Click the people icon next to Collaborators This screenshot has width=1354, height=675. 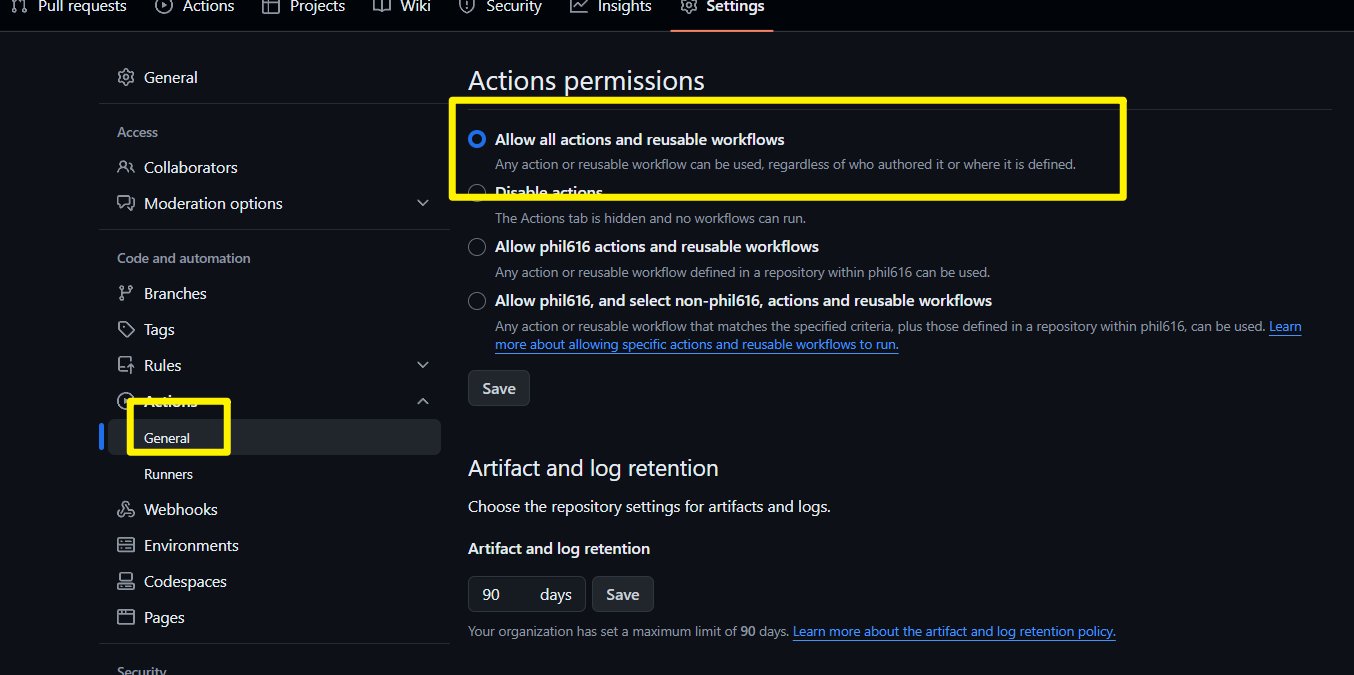point(126,167)
